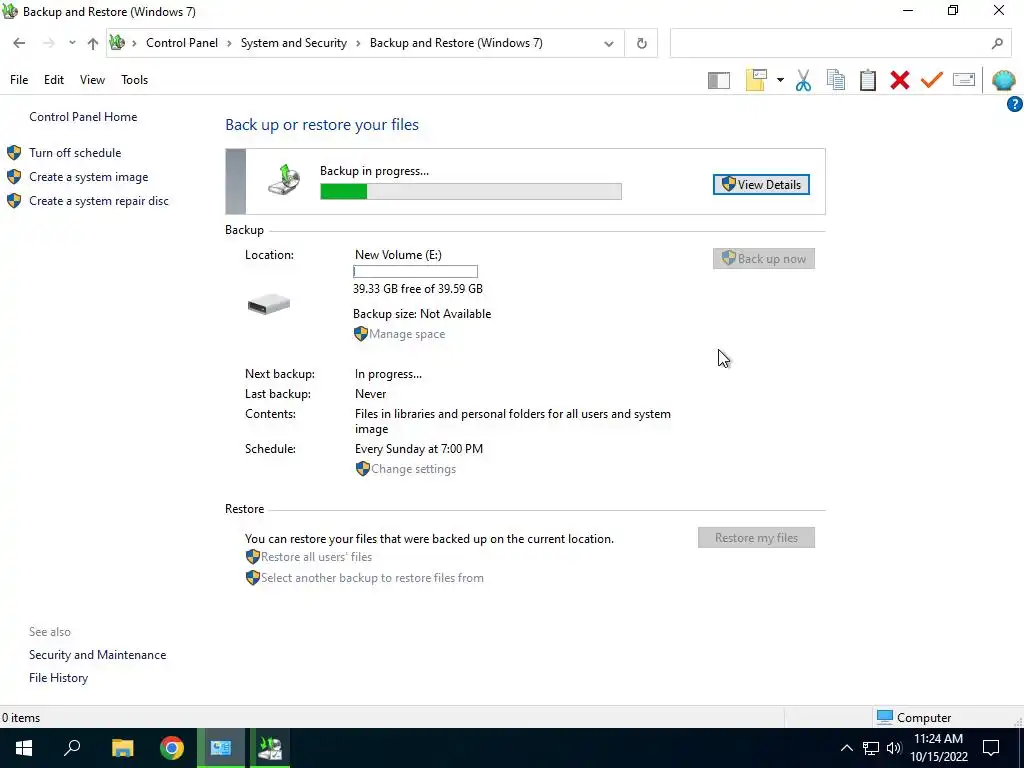
Task: Click the Copy toolbar icon
Action: (835, 80)
